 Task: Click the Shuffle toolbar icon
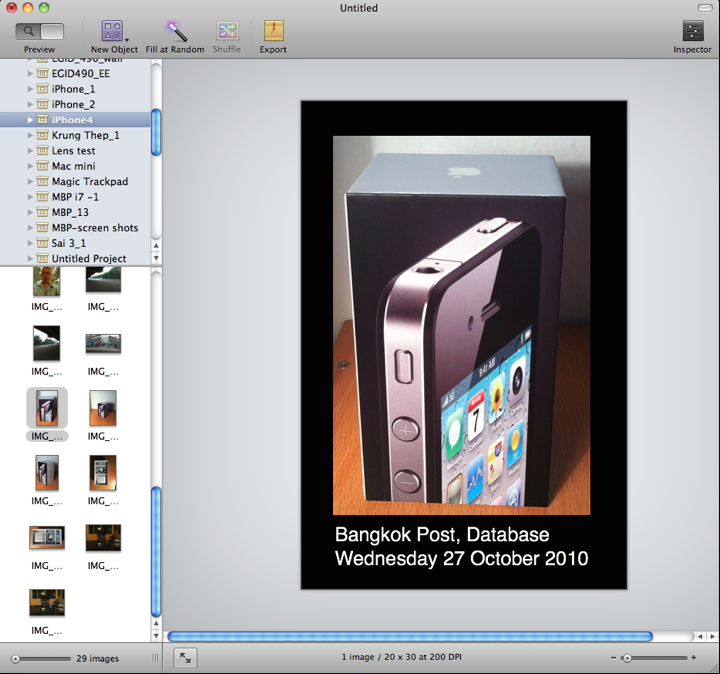227,31
